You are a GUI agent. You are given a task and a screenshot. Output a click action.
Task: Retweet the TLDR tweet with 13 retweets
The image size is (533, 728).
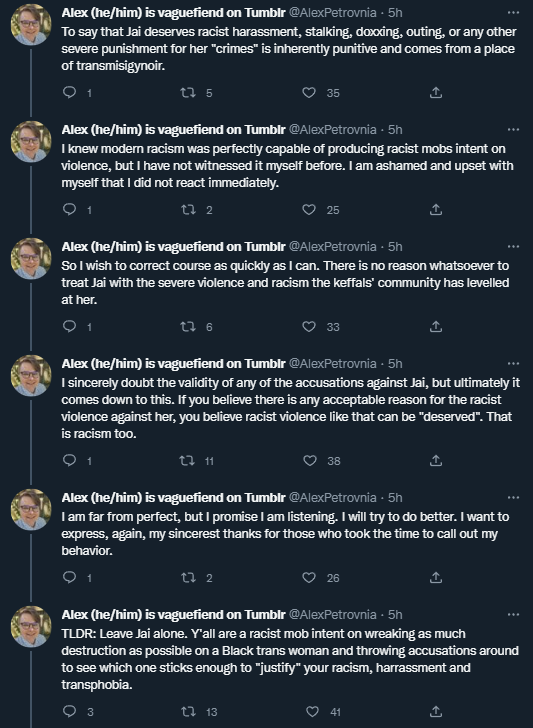[x=188, y=711]
